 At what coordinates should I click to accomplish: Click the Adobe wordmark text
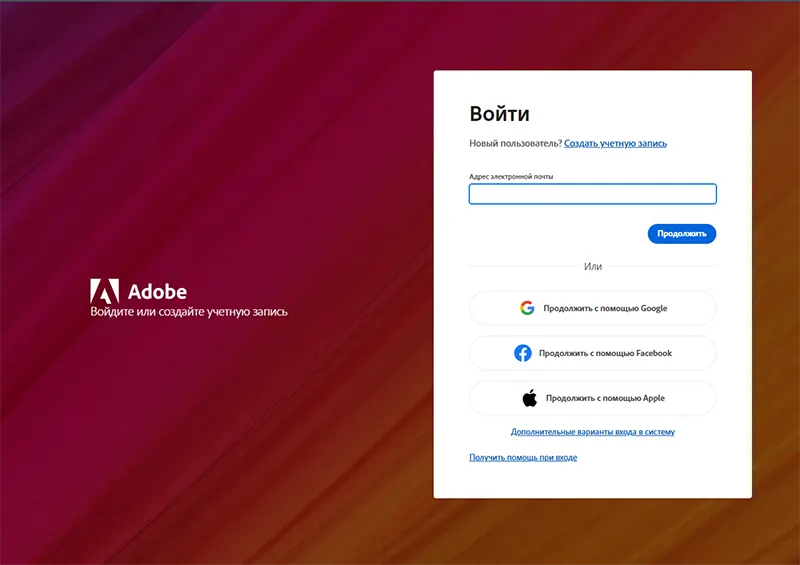[157, 291]
